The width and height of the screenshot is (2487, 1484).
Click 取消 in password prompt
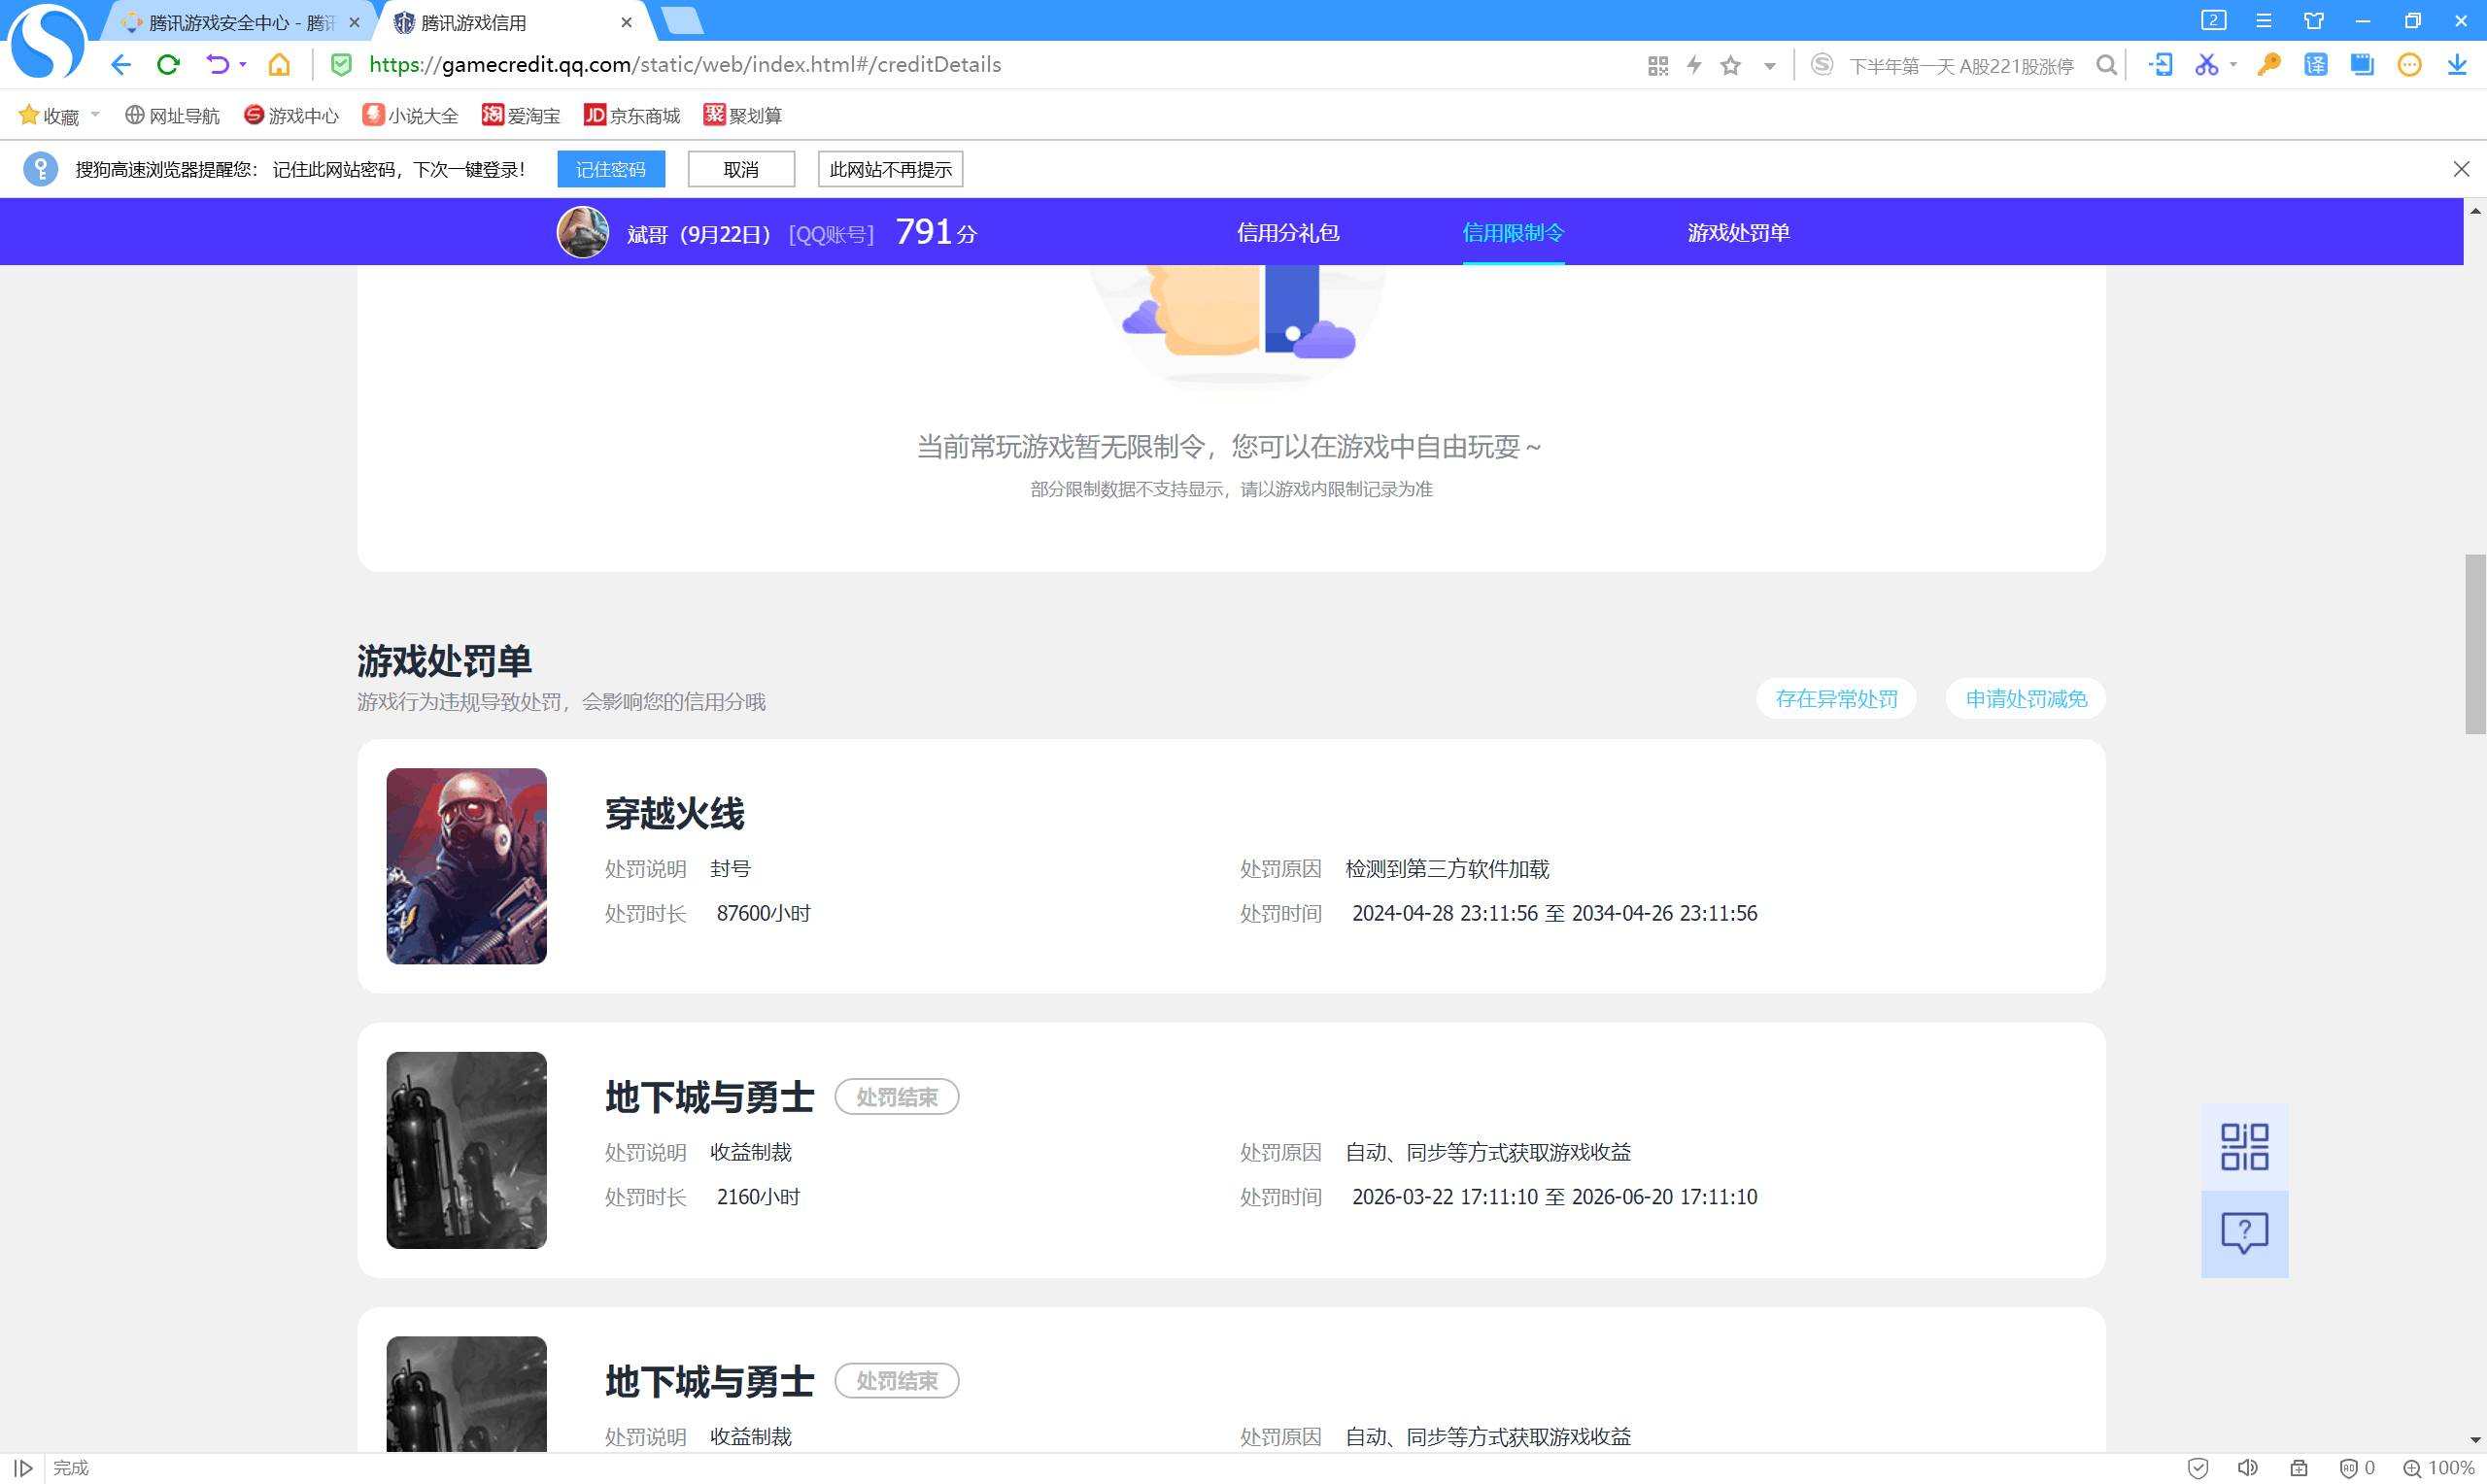point(741,169)
